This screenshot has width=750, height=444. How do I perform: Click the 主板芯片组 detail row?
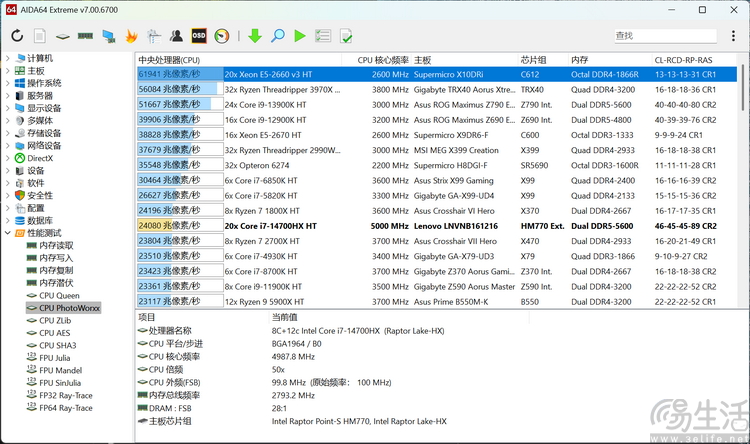292,421
